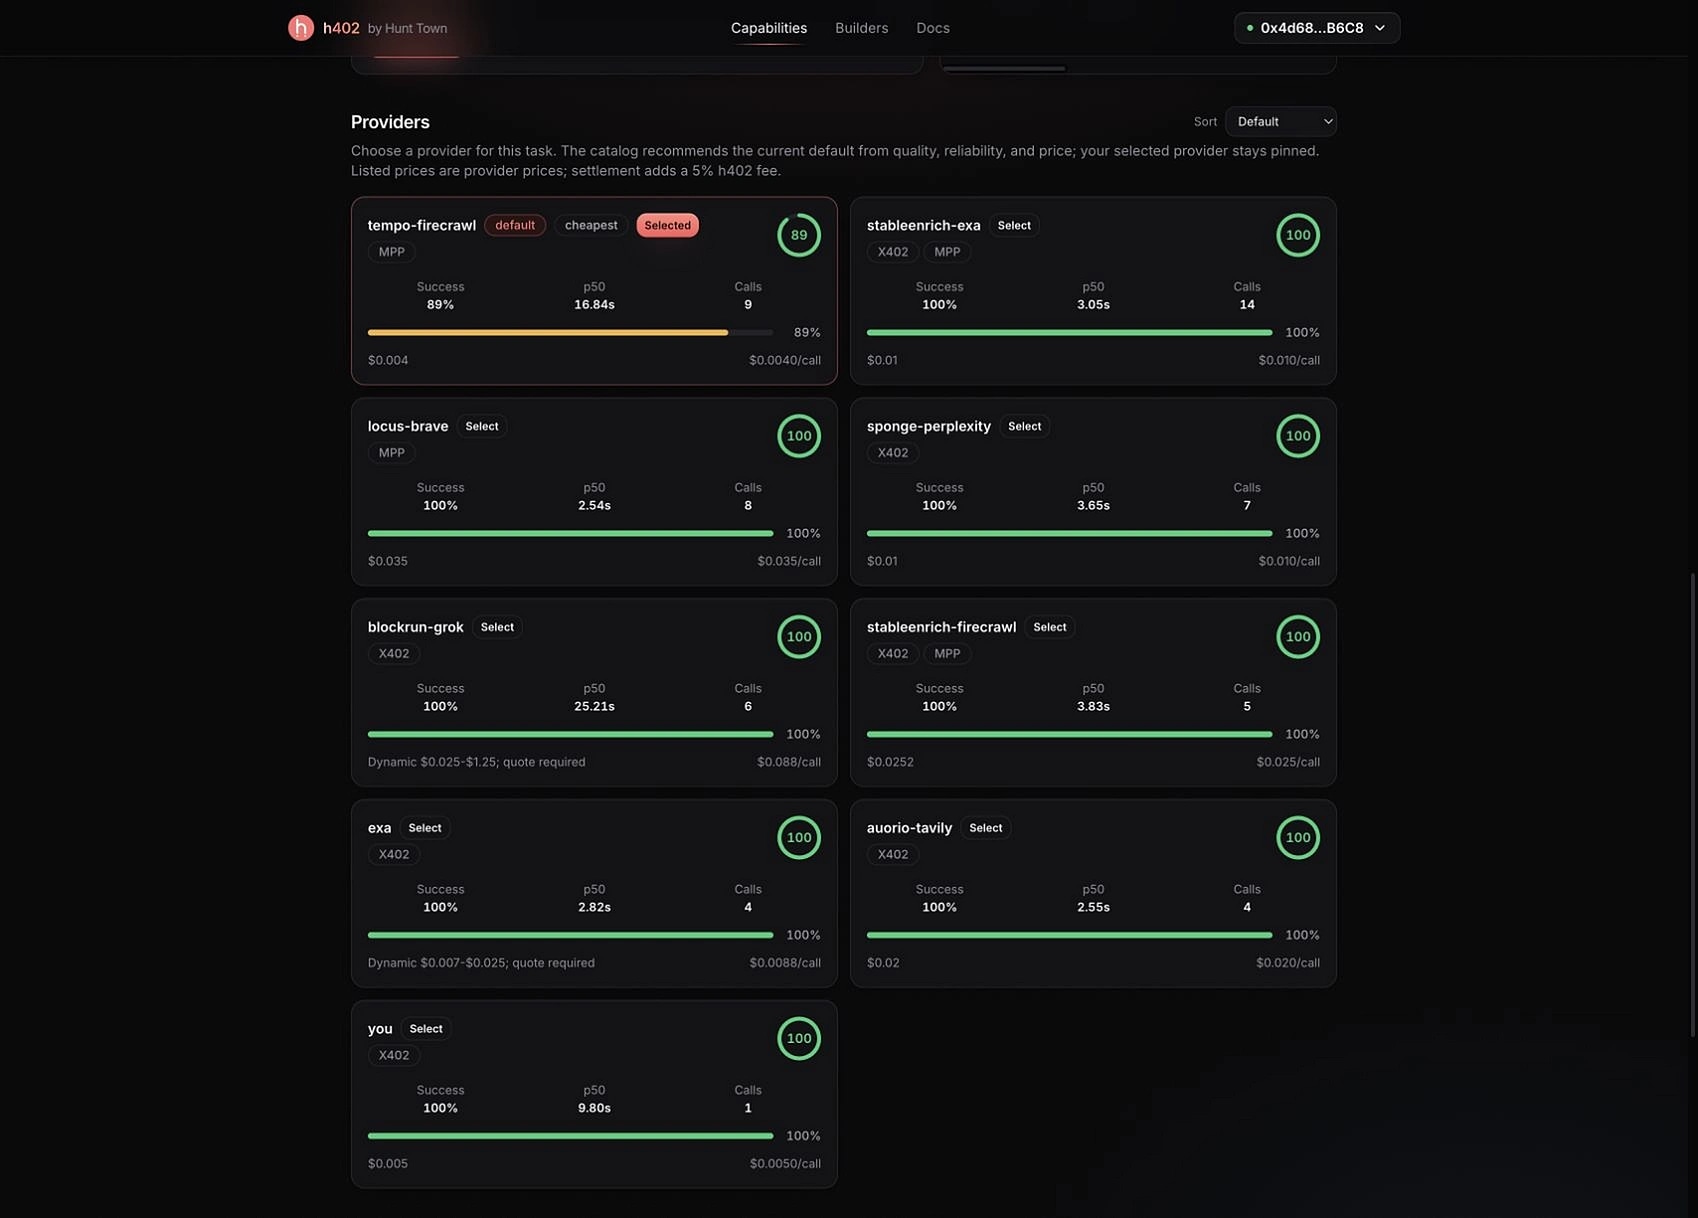1698x1218 pixels.
Task: Click the X402 tag on stableenrich-exa
Action: point(892,252)
